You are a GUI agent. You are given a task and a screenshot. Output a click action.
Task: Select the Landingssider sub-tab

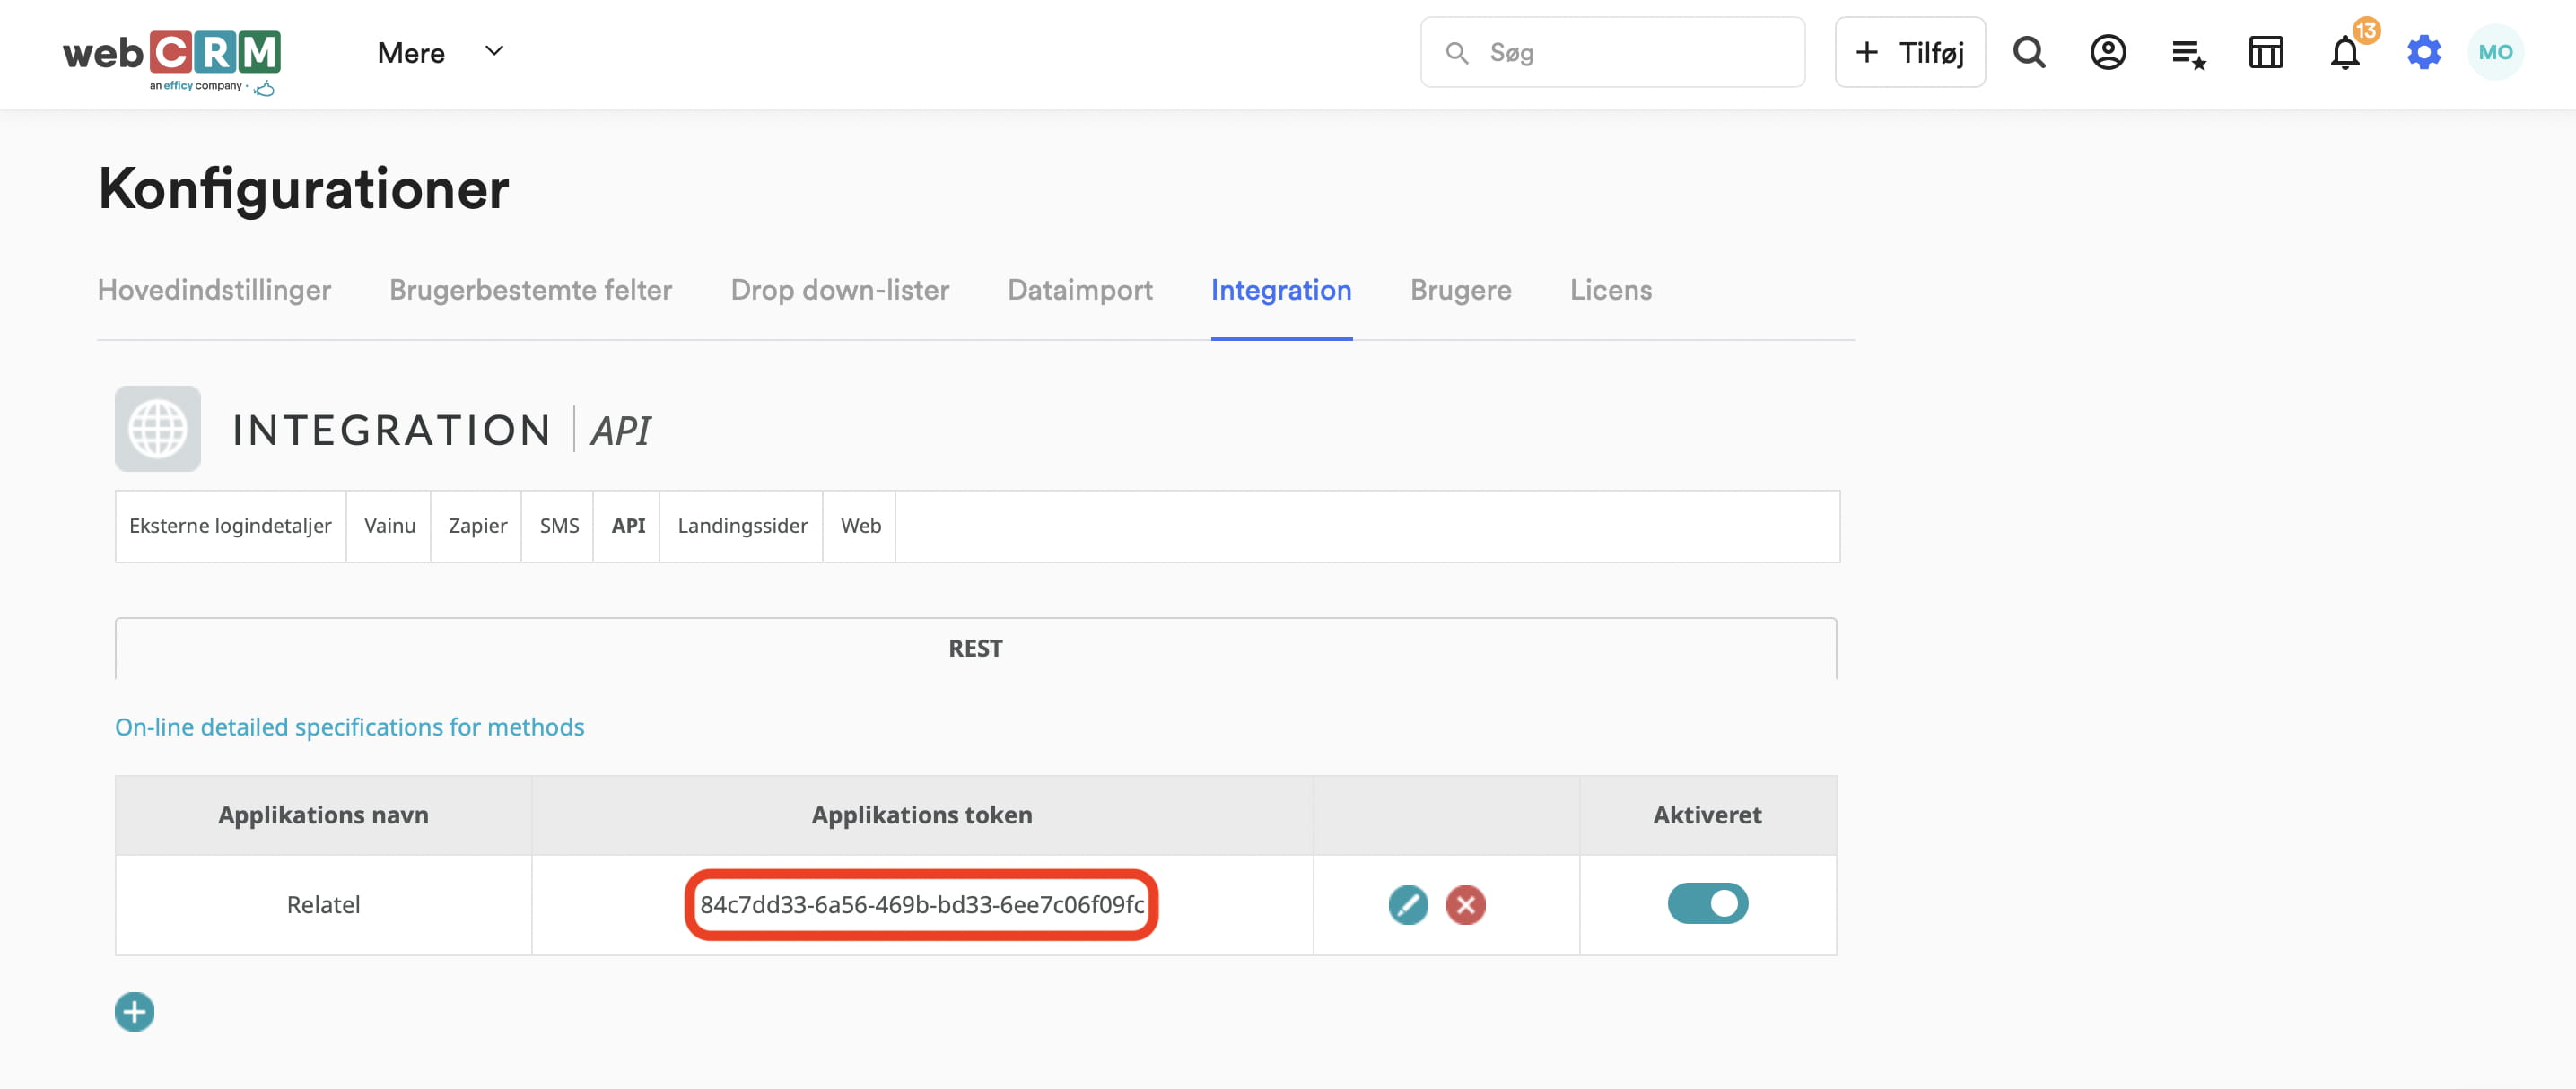pos(742,526)
